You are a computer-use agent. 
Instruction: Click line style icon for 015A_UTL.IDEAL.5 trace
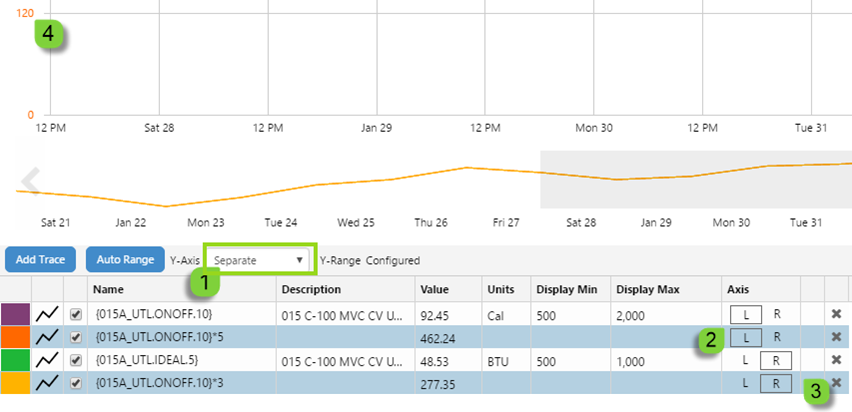[46, 360]
